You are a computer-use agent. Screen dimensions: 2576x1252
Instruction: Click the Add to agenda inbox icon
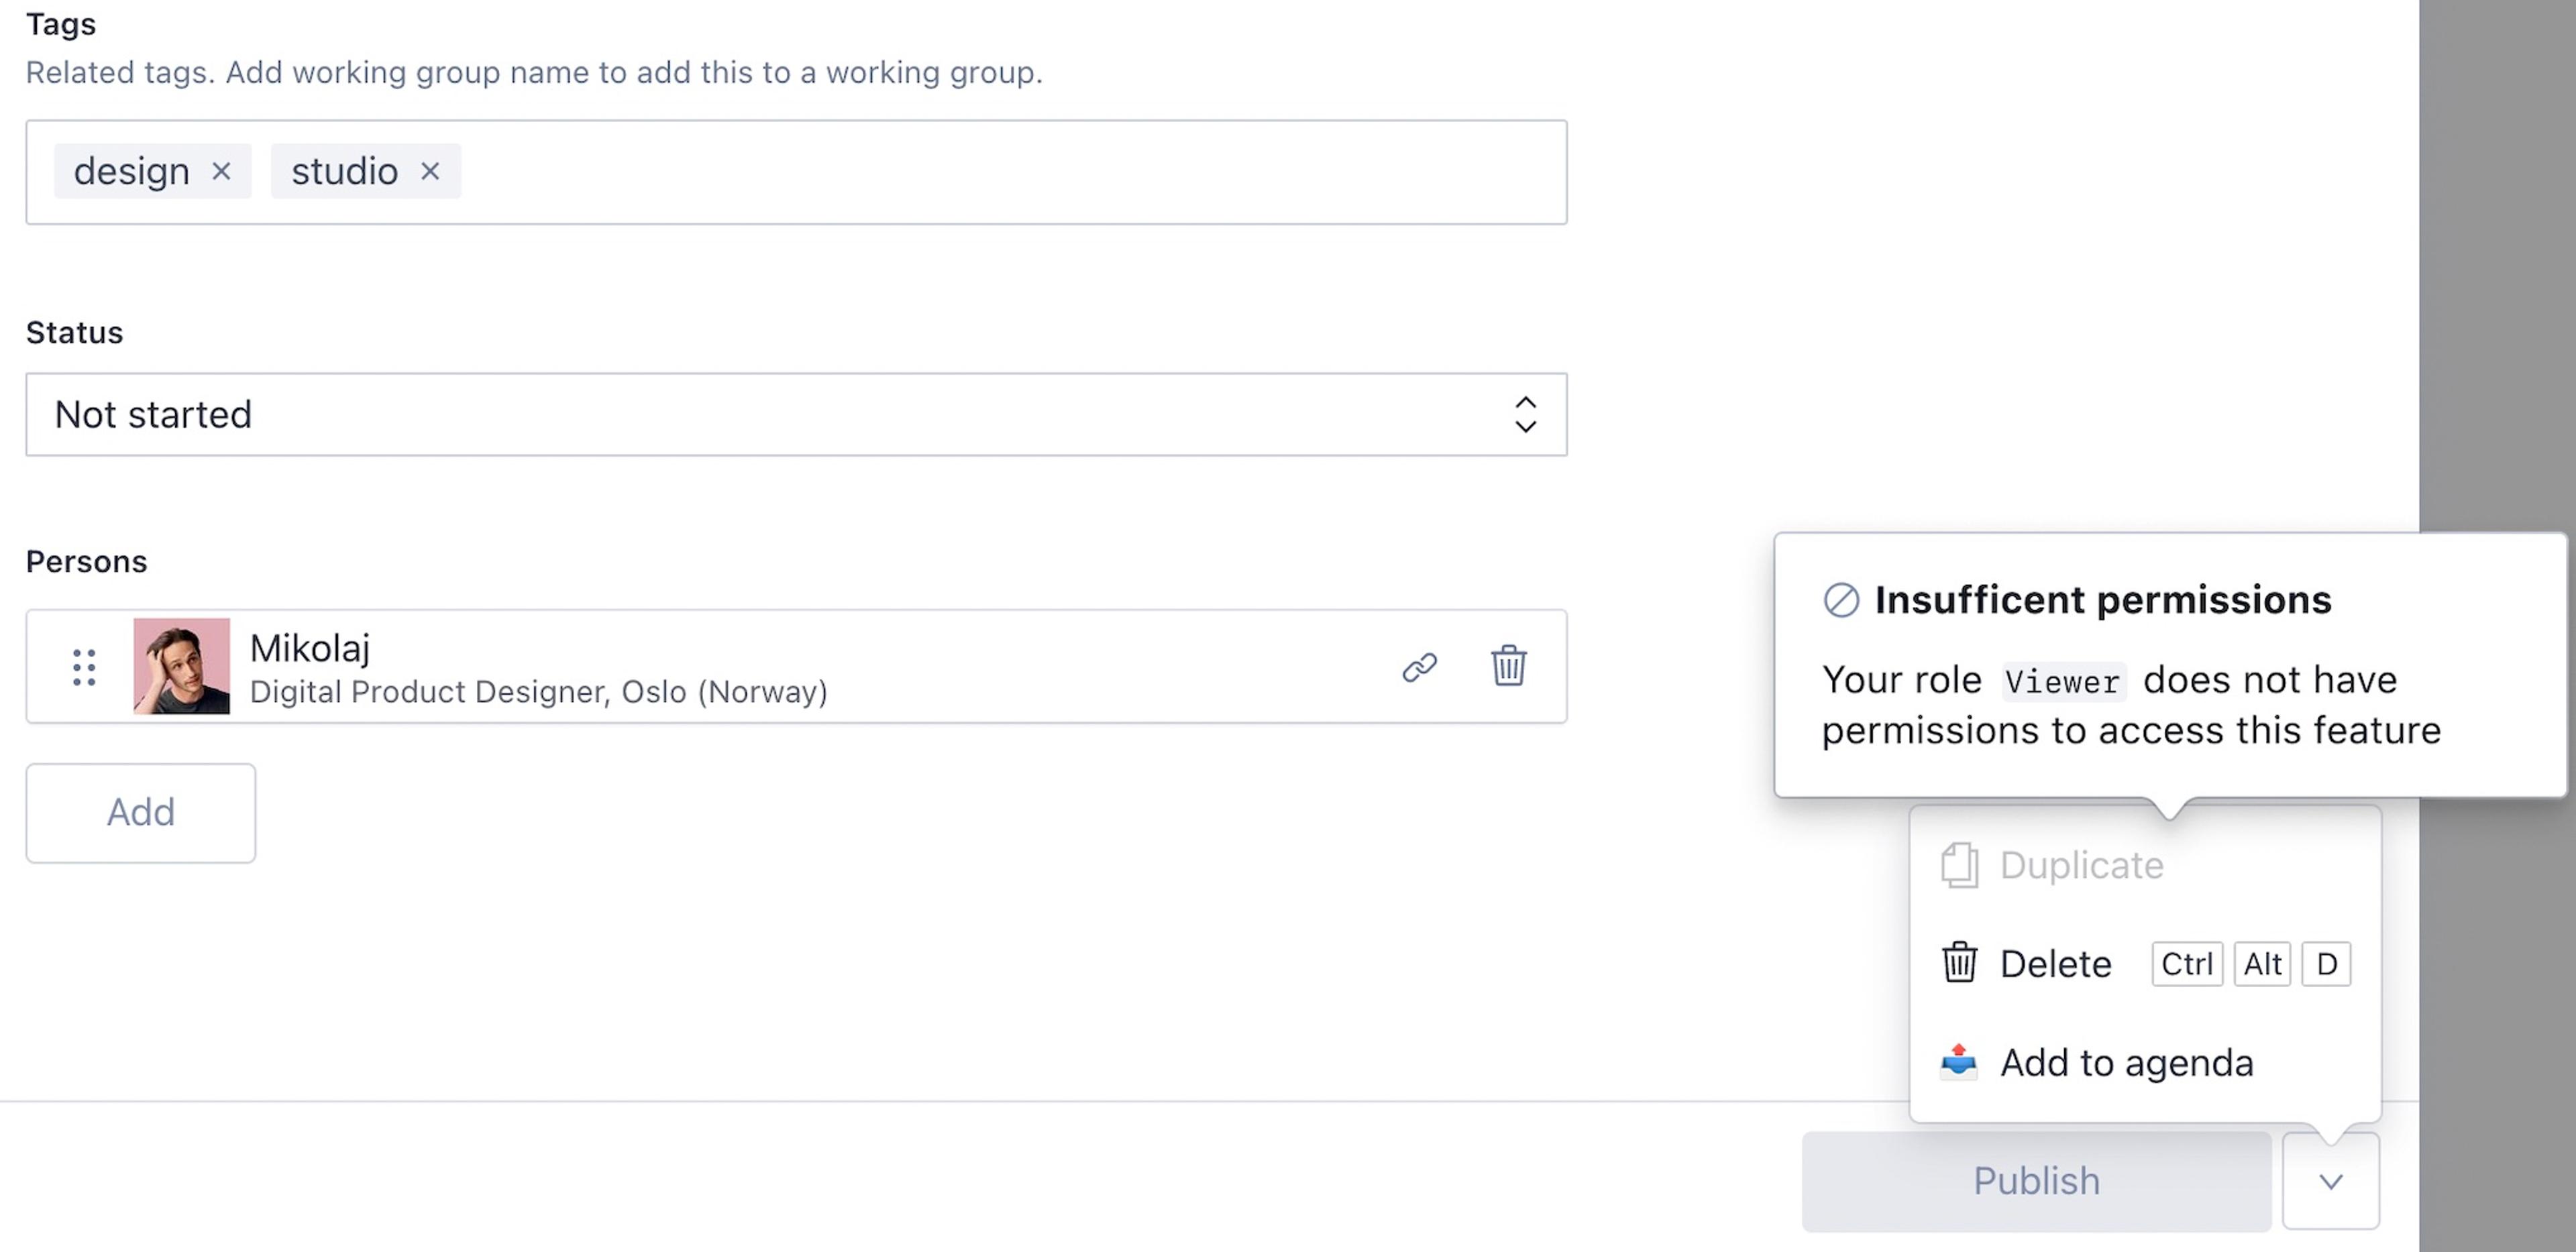click(x=1958, y=1061)
